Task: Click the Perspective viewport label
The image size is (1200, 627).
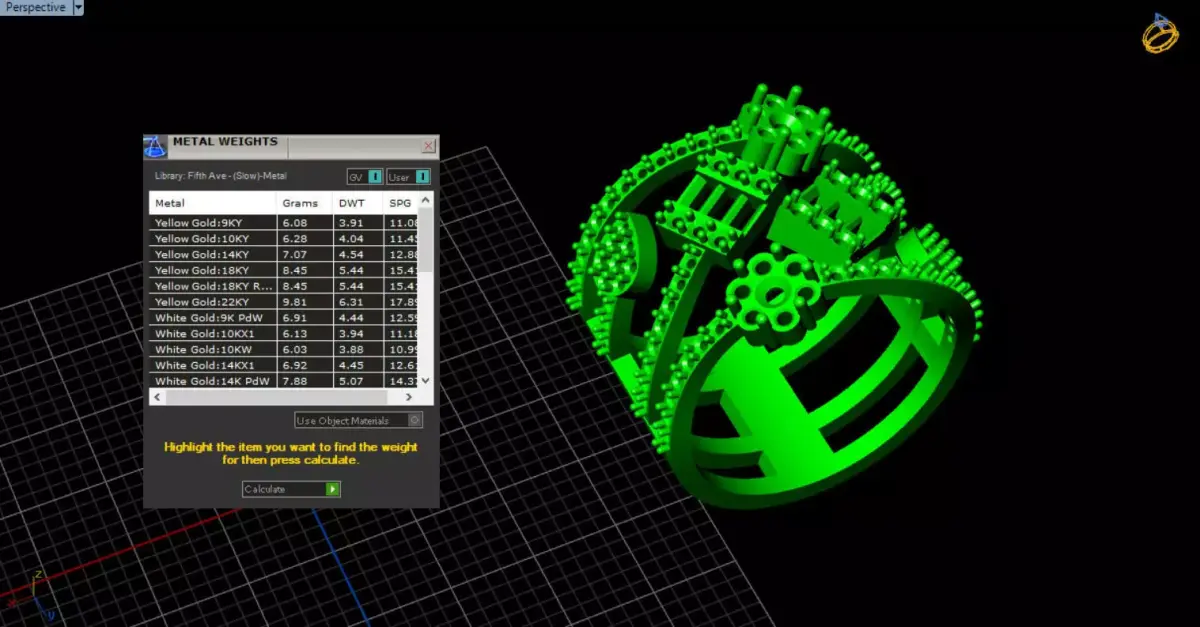Action: [36, 8]
